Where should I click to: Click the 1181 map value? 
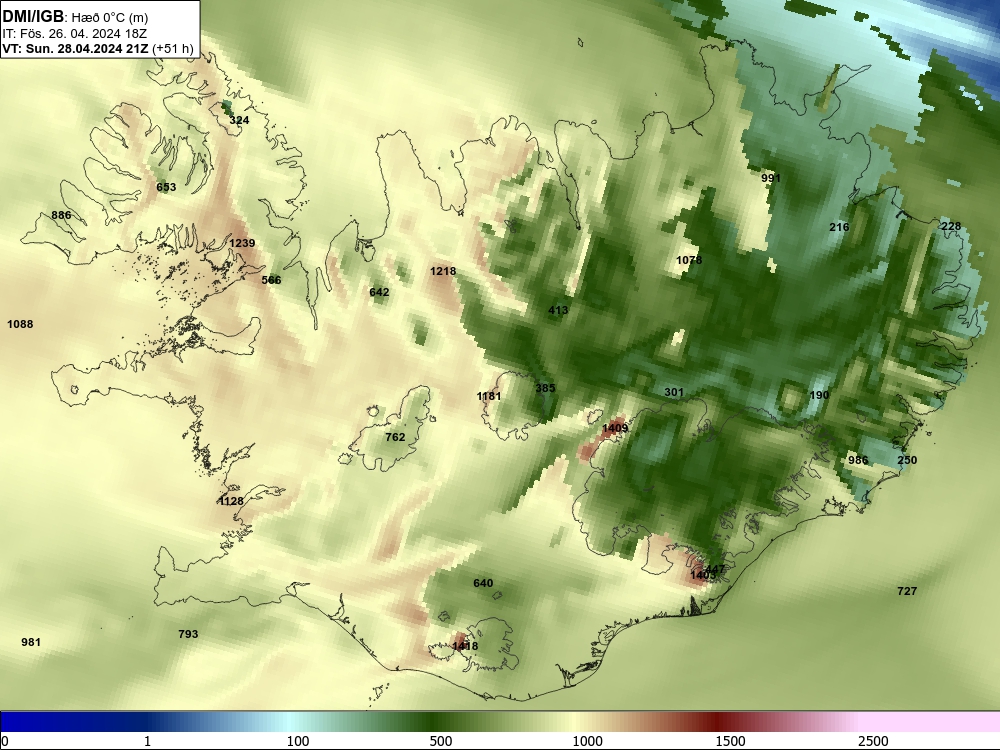click(489, 396)
